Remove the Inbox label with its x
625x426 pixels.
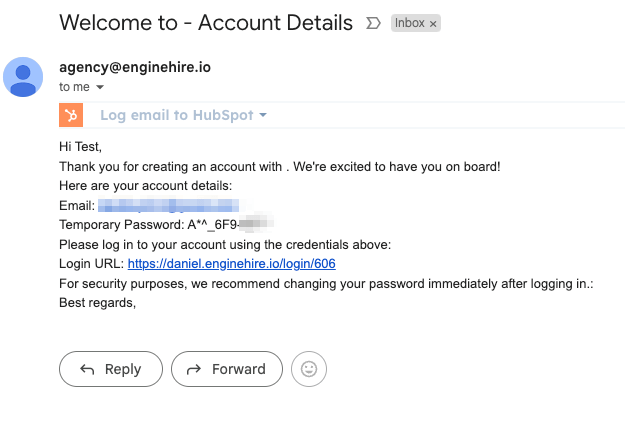click(433, 23)
